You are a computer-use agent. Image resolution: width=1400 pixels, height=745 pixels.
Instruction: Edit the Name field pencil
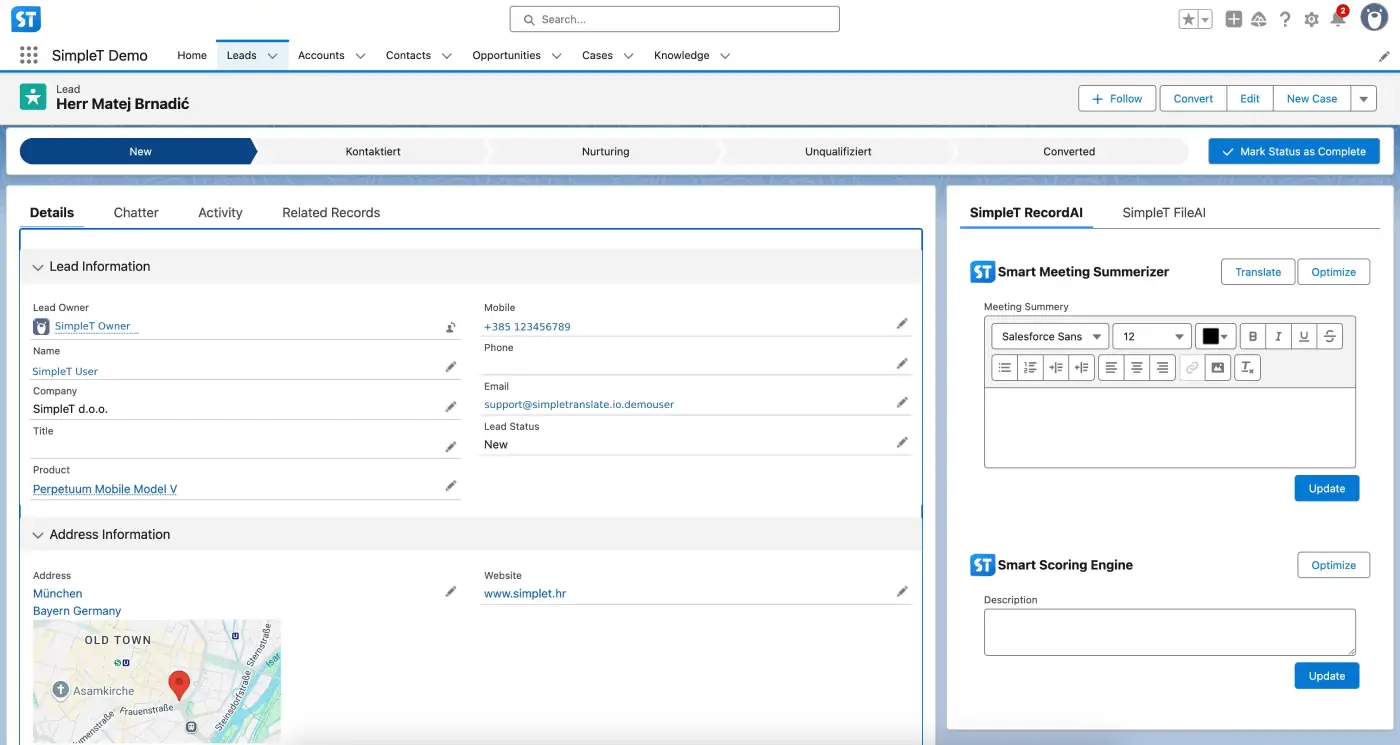[451, 367]
